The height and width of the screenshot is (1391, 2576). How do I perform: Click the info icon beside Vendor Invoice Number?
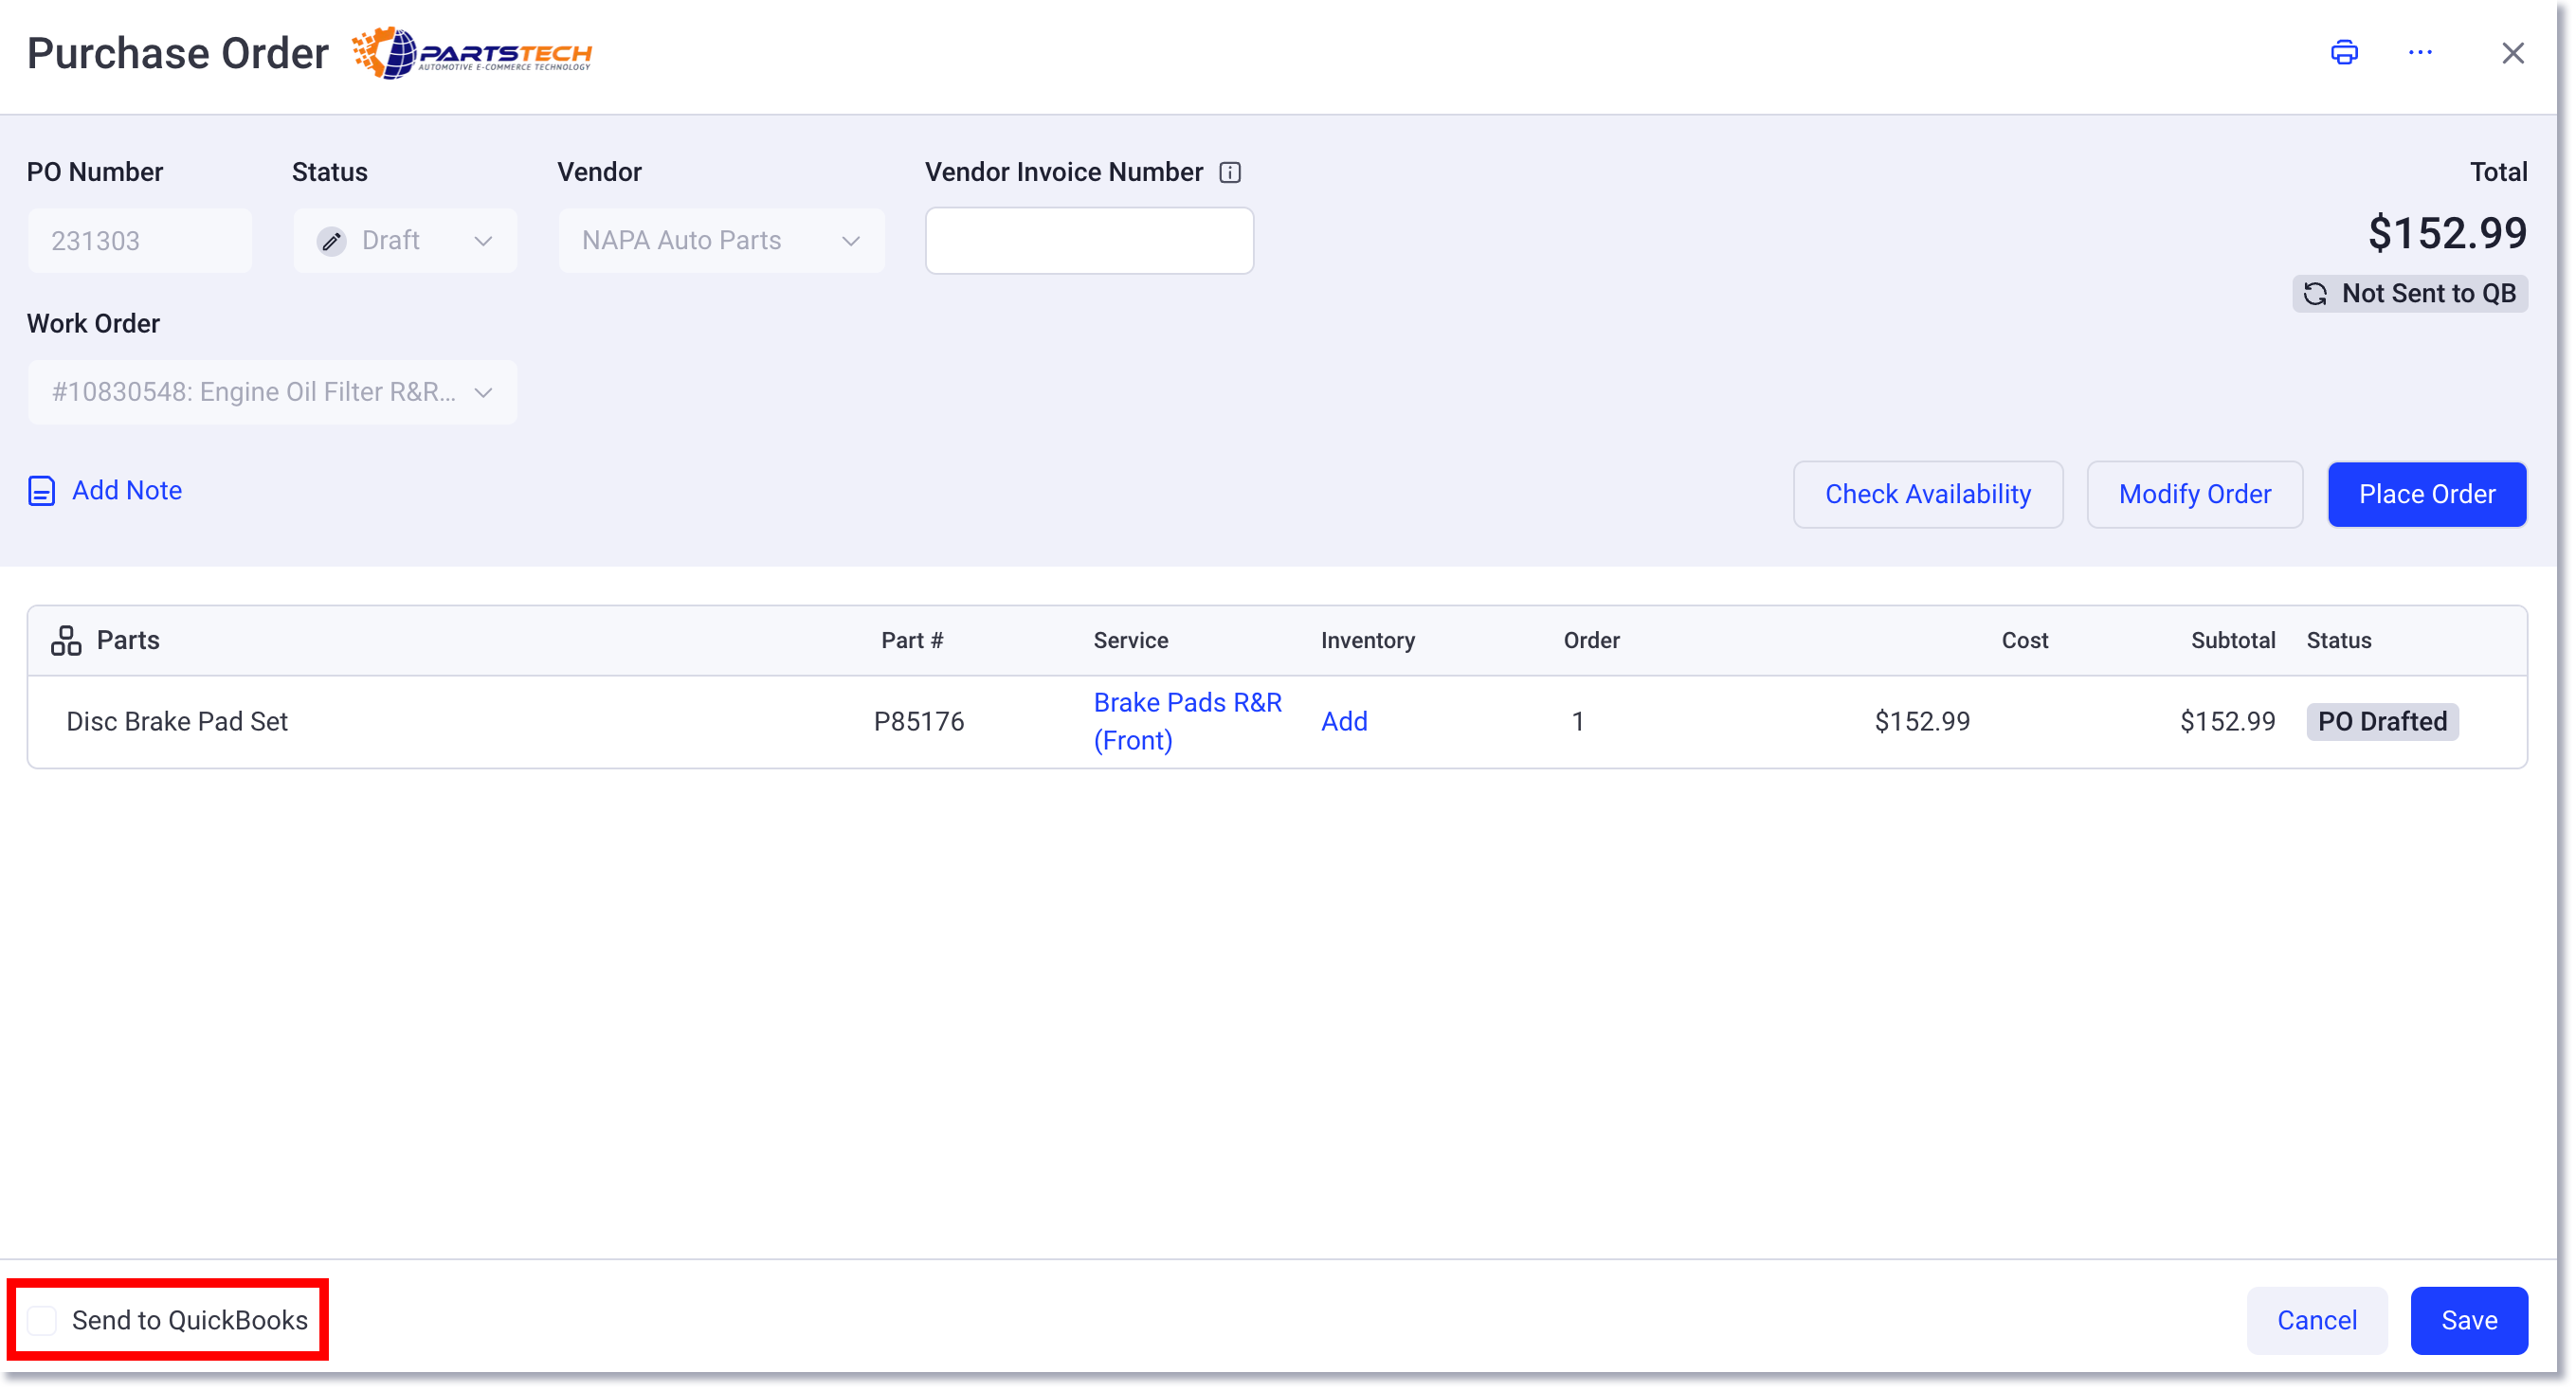click(1229, 172)
